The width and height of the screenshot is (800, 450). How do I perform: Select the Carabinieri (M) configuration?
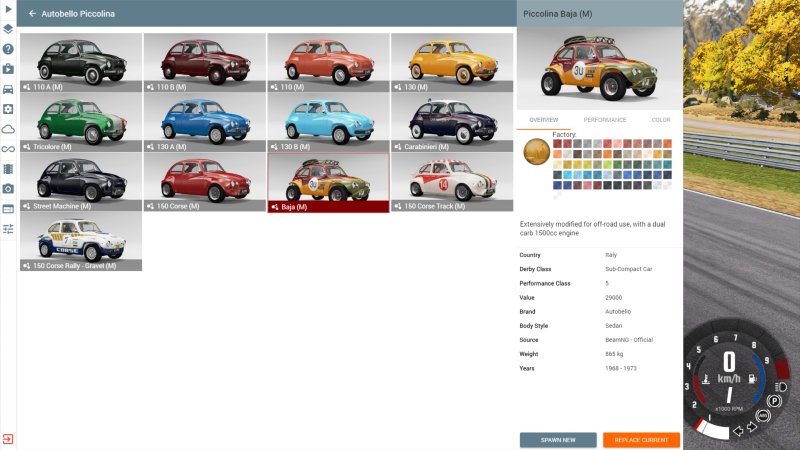pyautogui.click(x=452, y=122)
